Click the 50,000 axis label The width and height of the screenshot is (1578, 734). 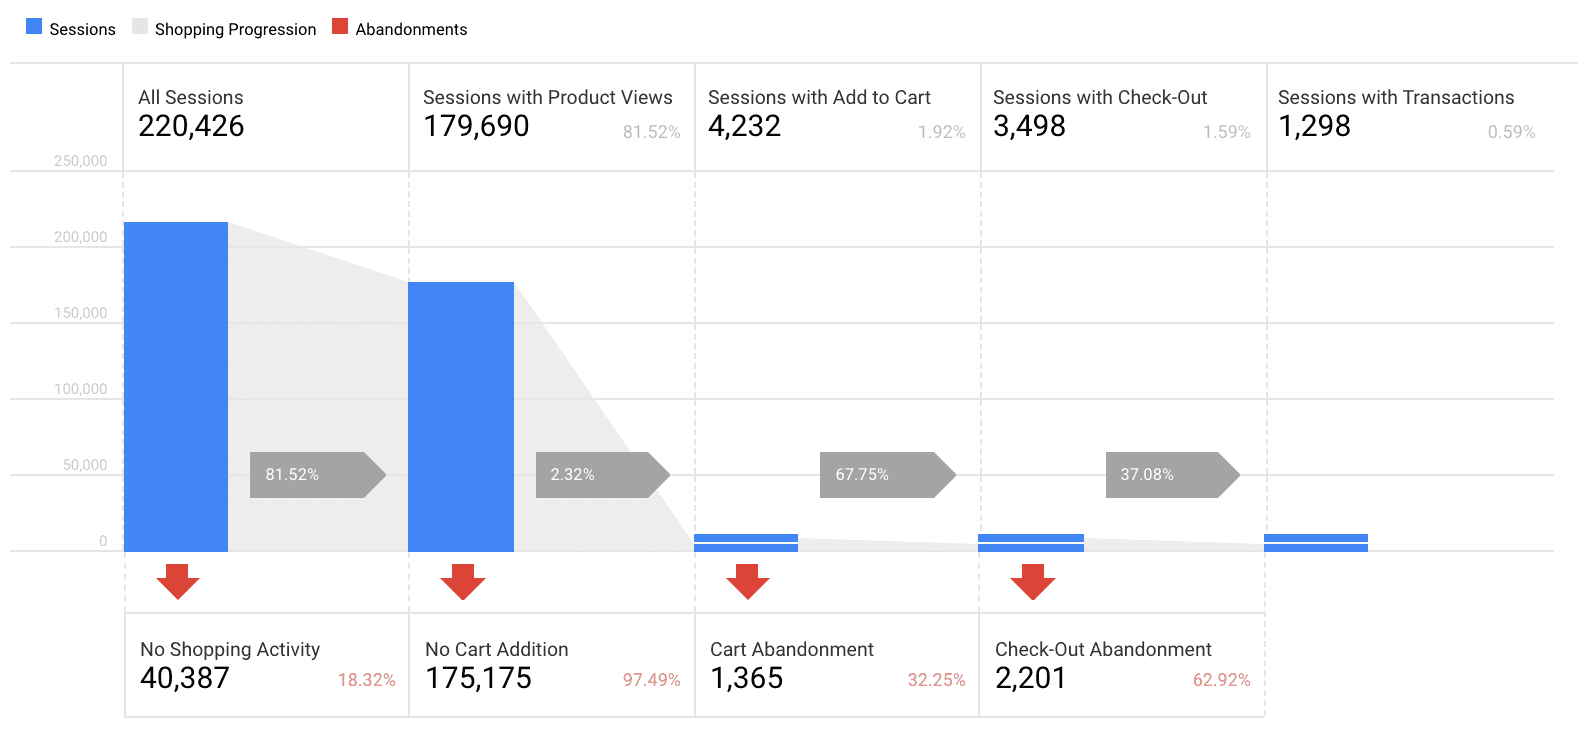click(x=85, y=465)
